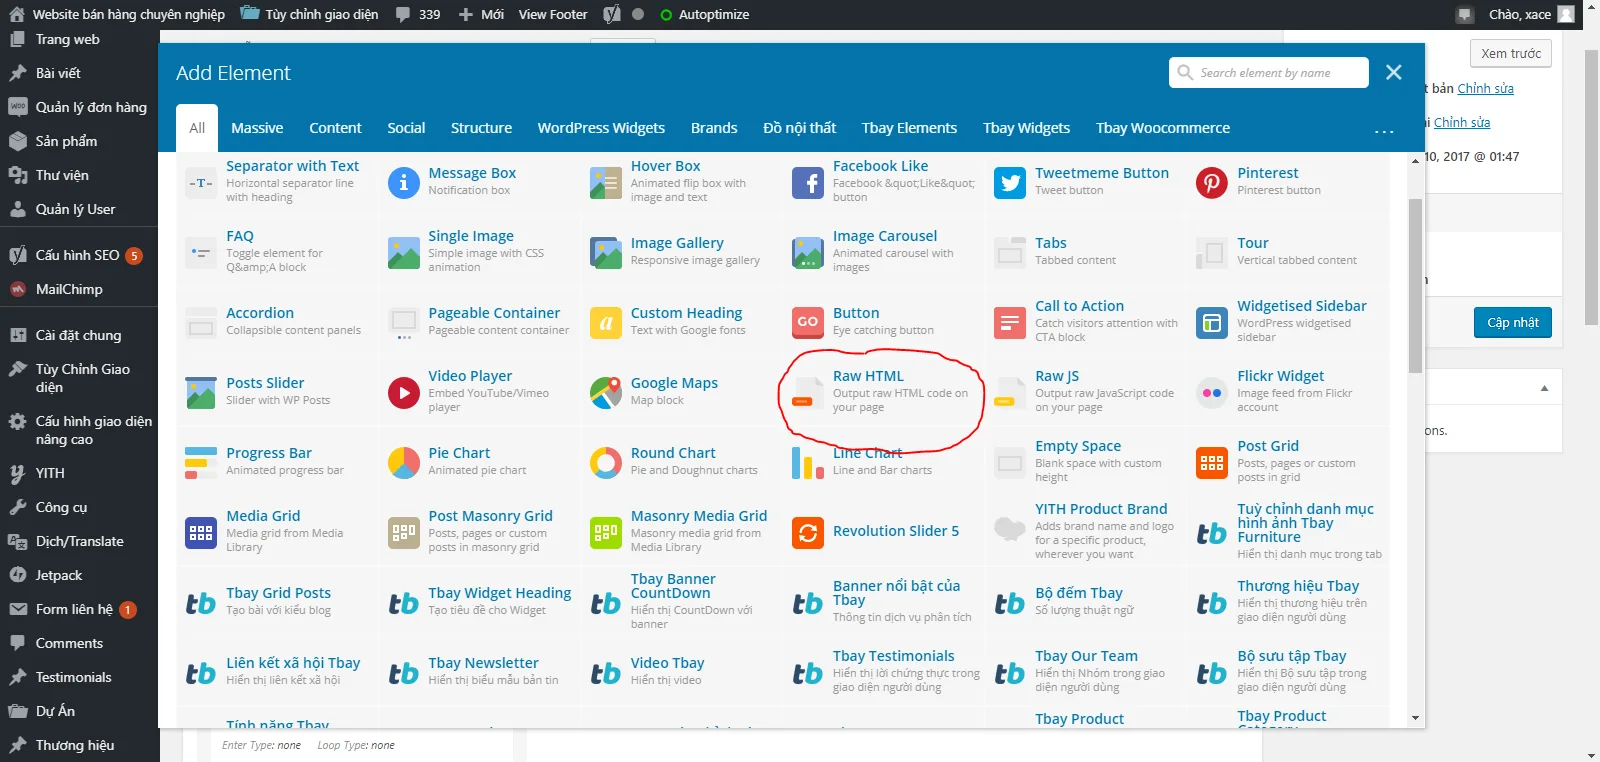1600x762 pixels.
Task: Select the Media Grid blue icon
Action: click(x=201, y=533)
